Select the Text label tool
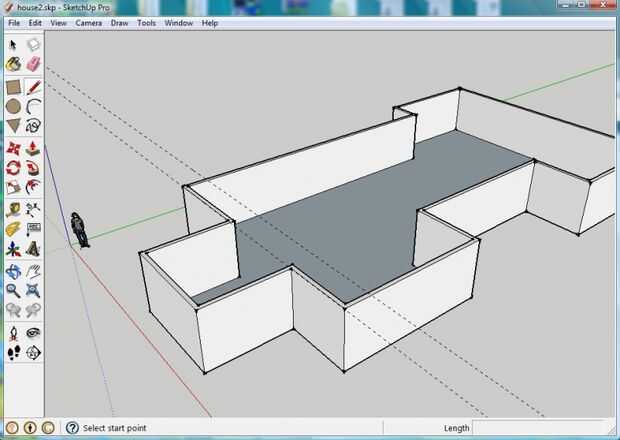Screen dimensions: 620x440 33,229
